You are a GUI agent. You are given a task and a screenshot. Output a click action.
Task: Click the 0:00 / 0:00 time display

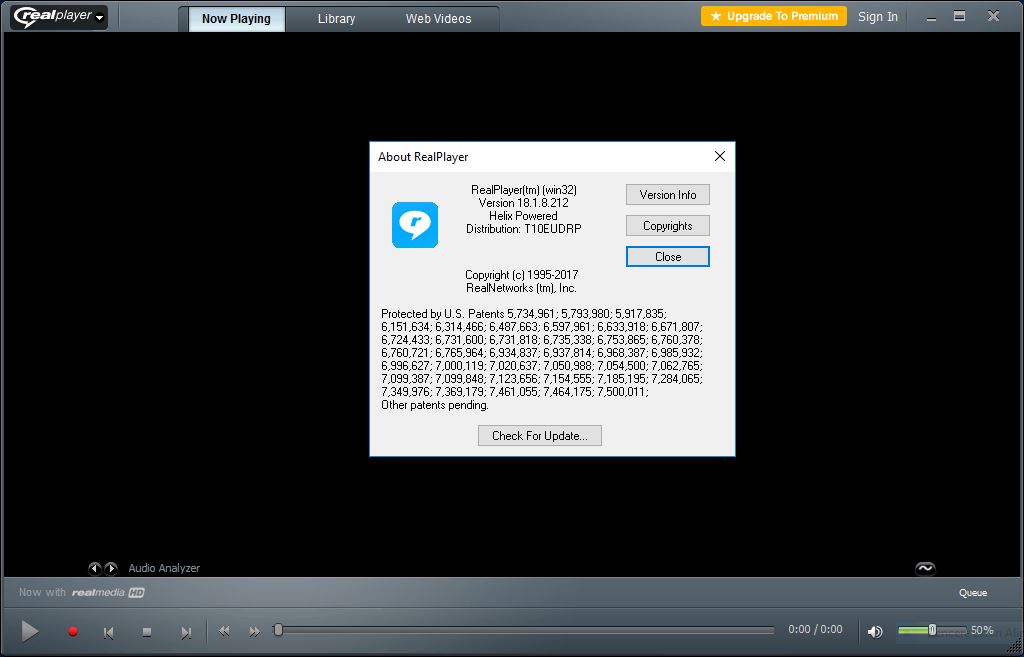click(x=815, y=630)
